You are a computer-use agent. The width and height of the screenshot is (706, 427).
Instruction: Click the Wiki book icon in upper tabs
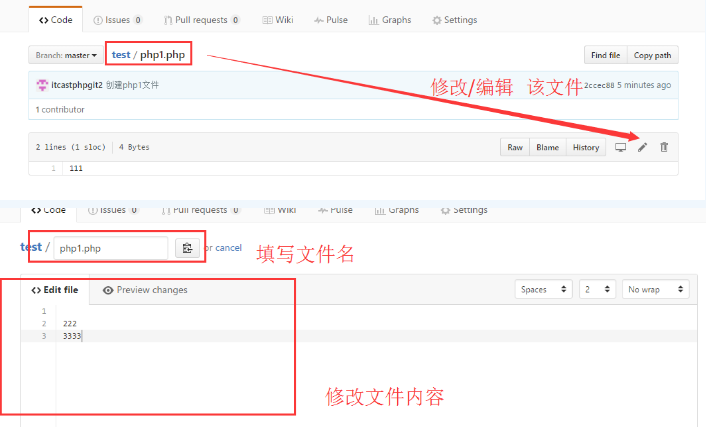[x=267, y=20]
